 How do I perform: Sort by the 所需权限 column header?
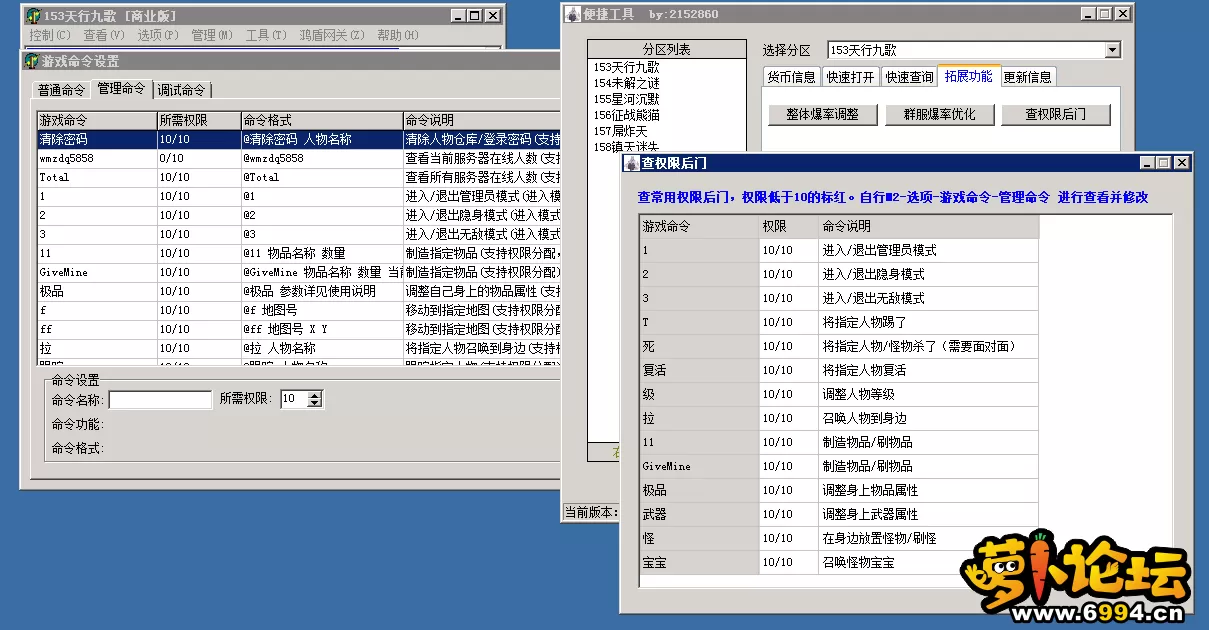(x=198, y=120)
